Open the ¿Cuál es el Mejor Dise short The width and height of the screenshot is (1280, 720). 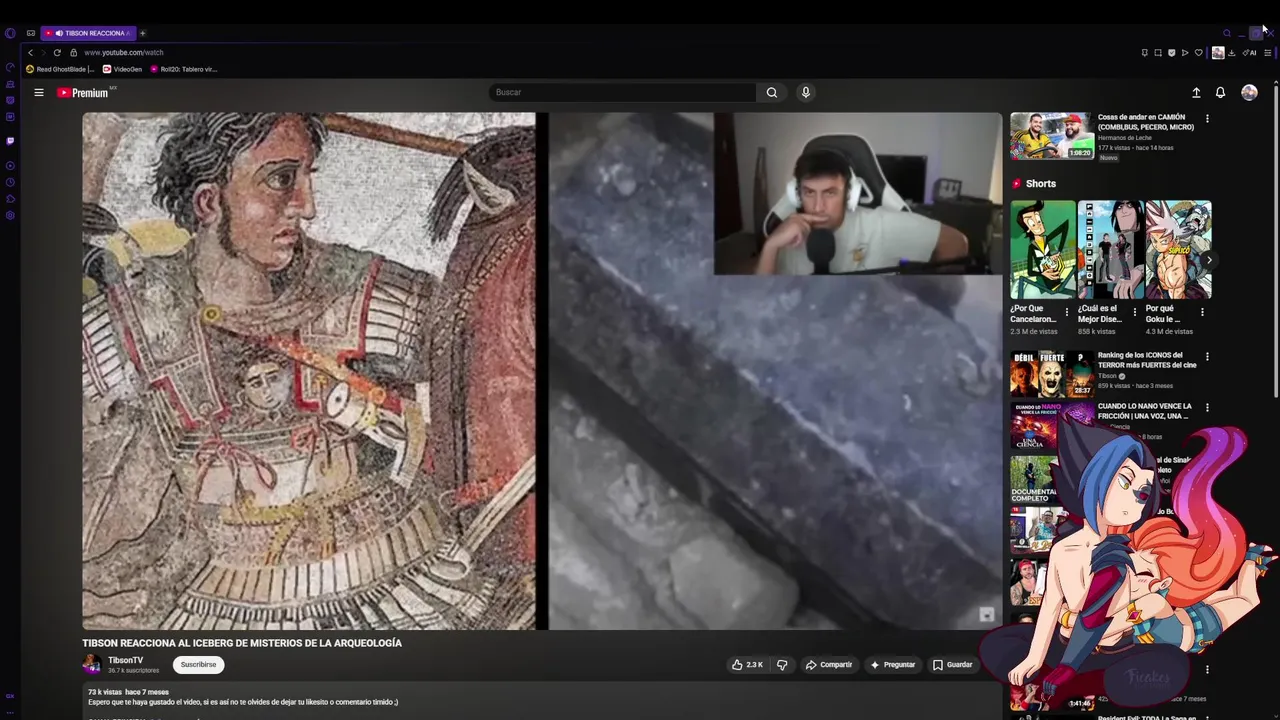[1110, 250]
